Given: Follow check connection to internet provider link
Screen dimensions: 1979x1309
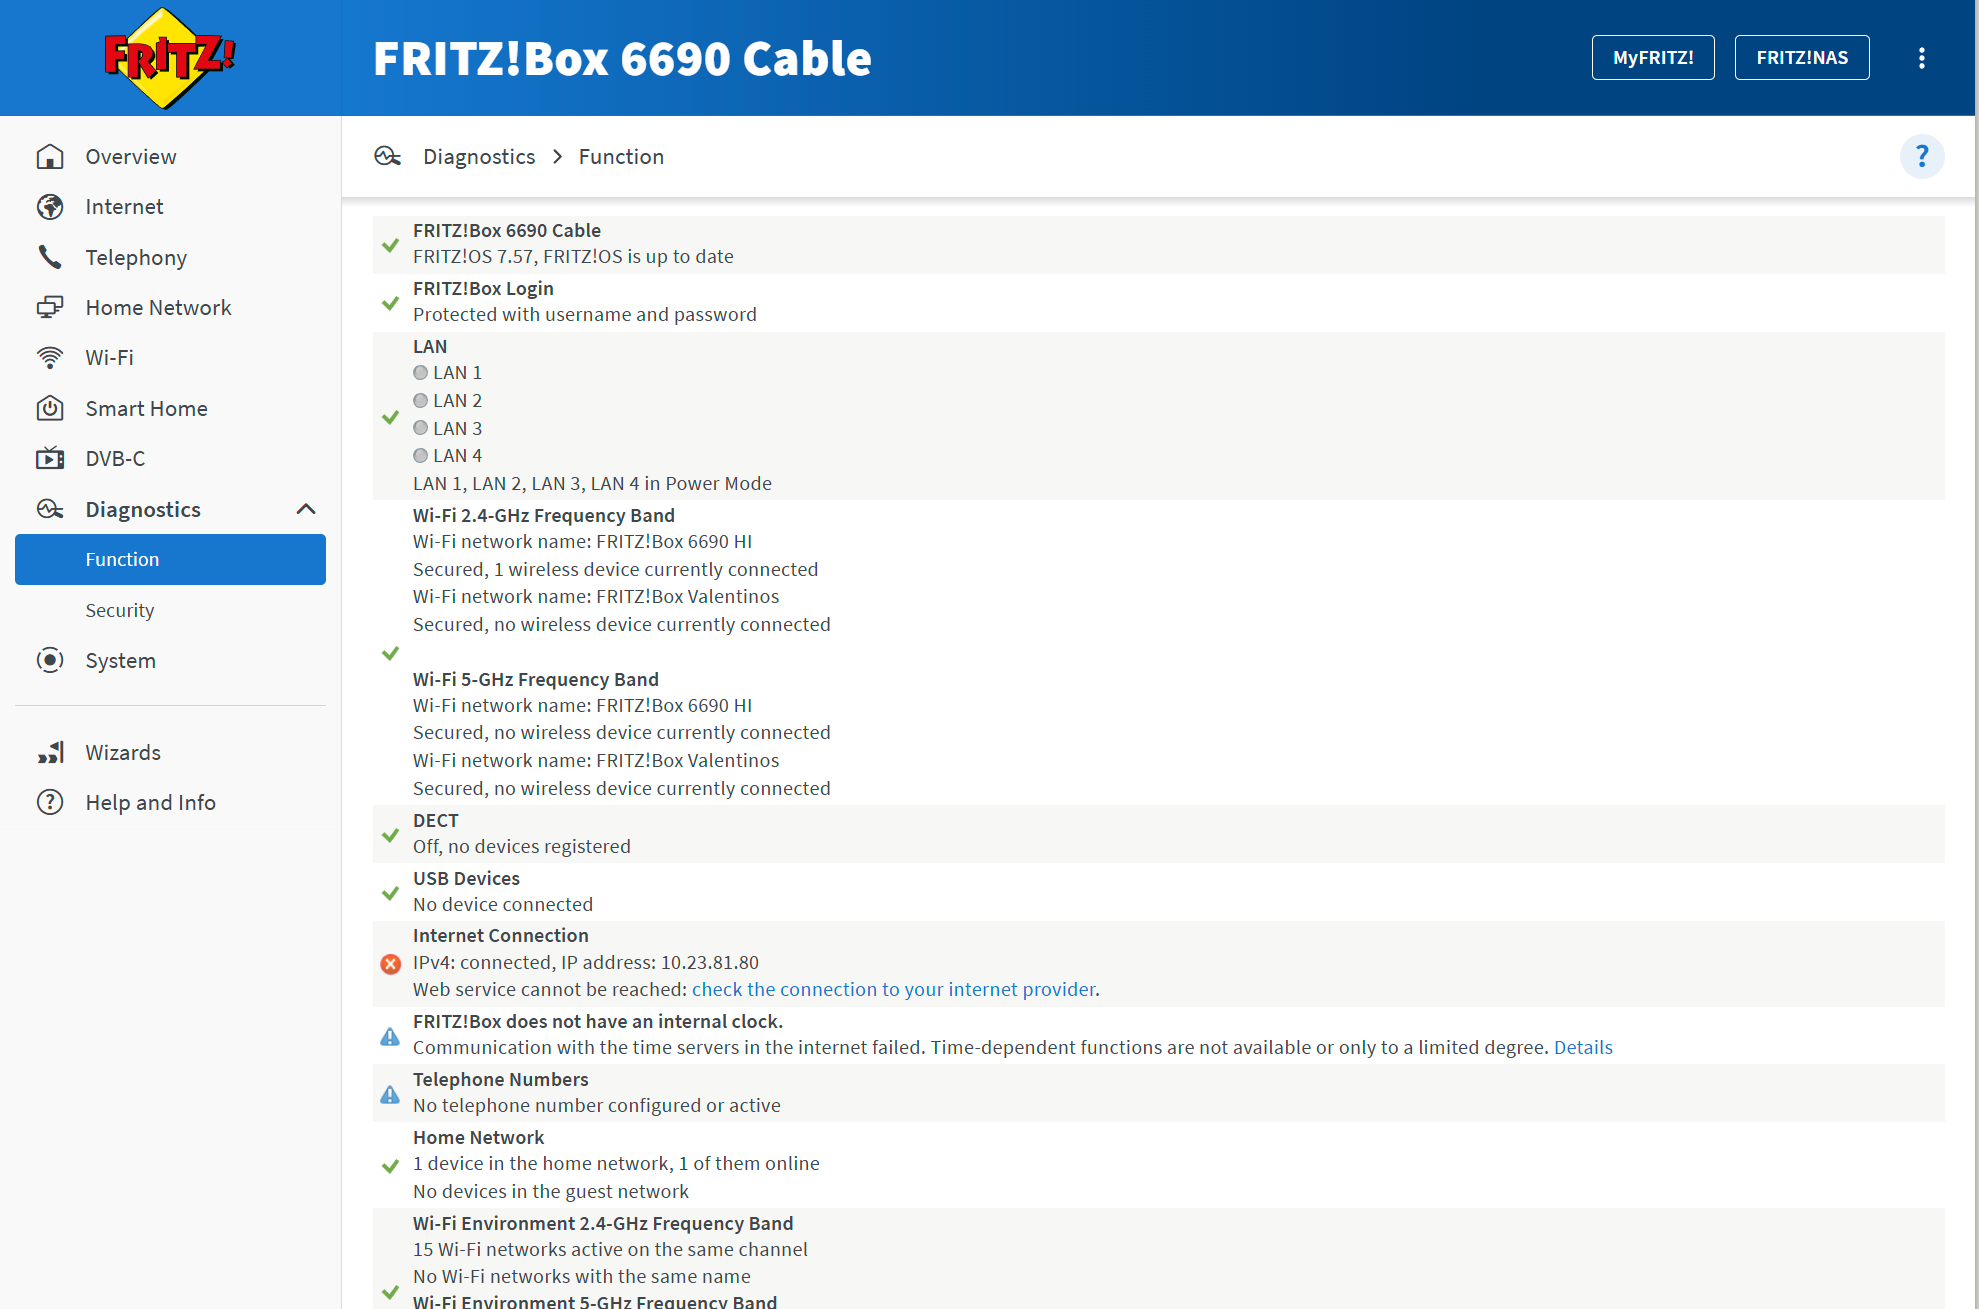Looking at the screenshot, I should [893, 989].
